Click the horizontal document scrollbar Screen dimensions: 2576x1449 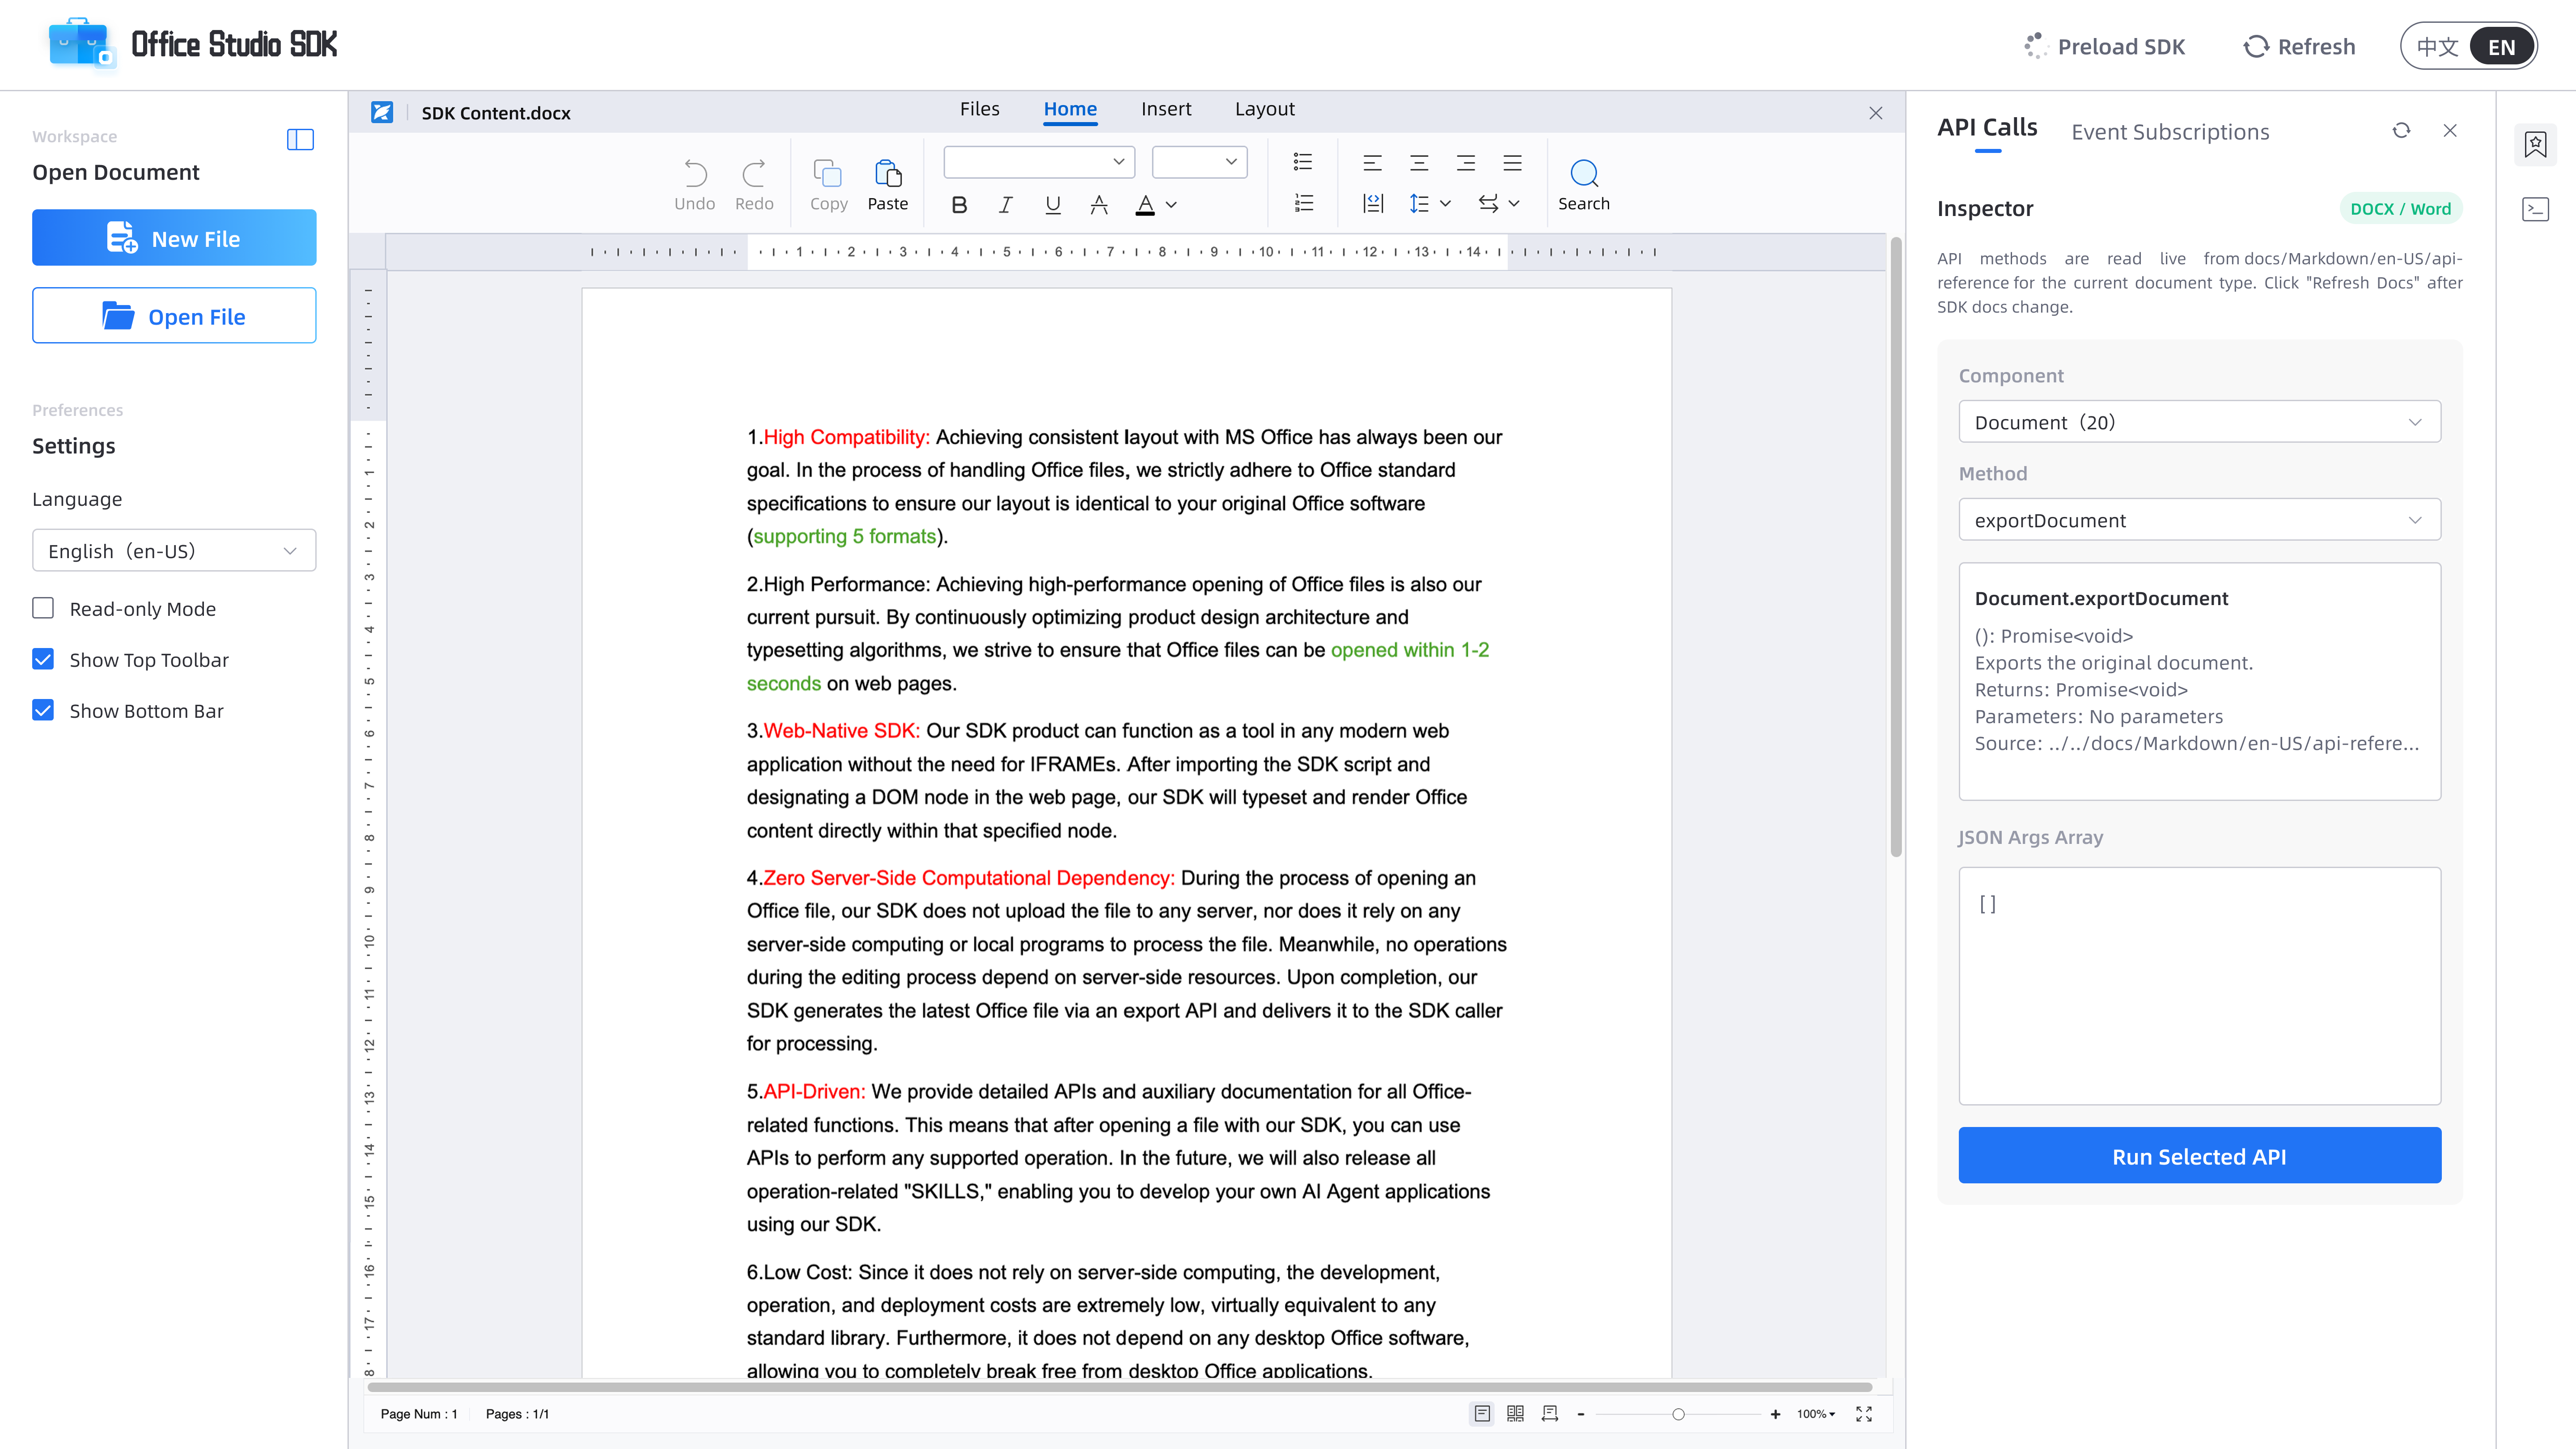tap(1119, 1387)
